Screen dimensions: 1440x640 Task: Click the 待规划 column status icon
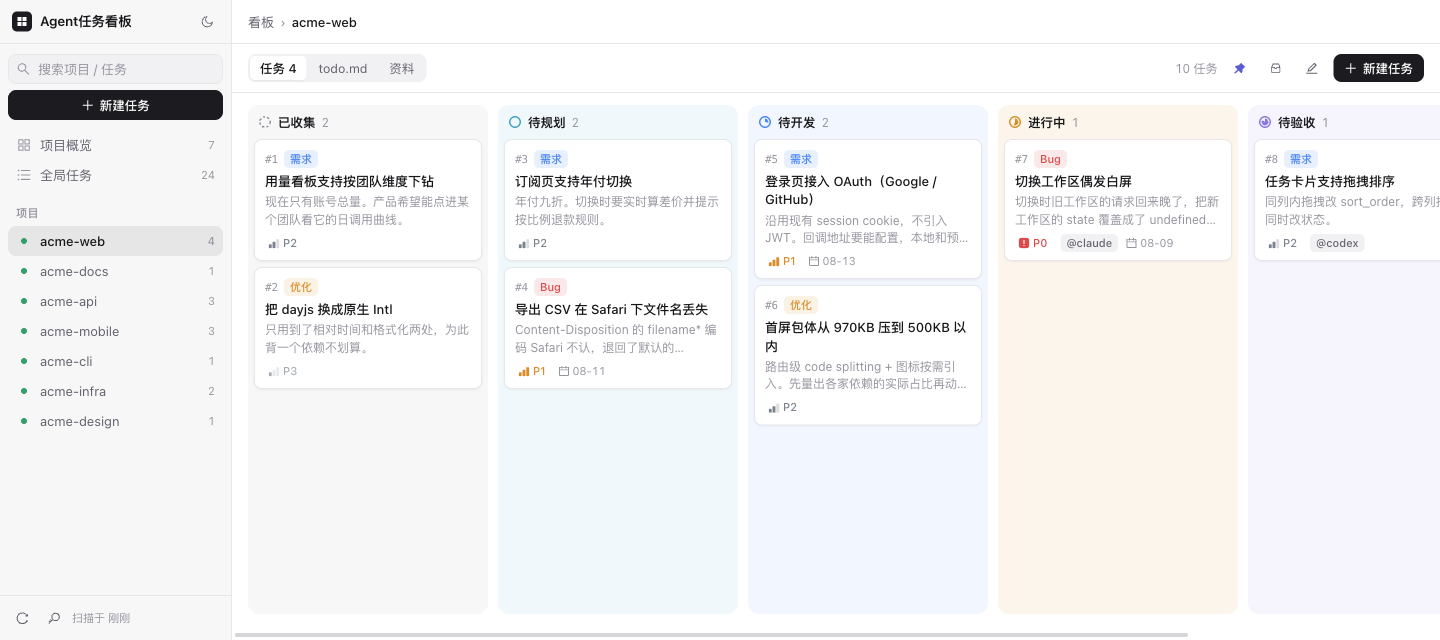(x=515, y=122)
